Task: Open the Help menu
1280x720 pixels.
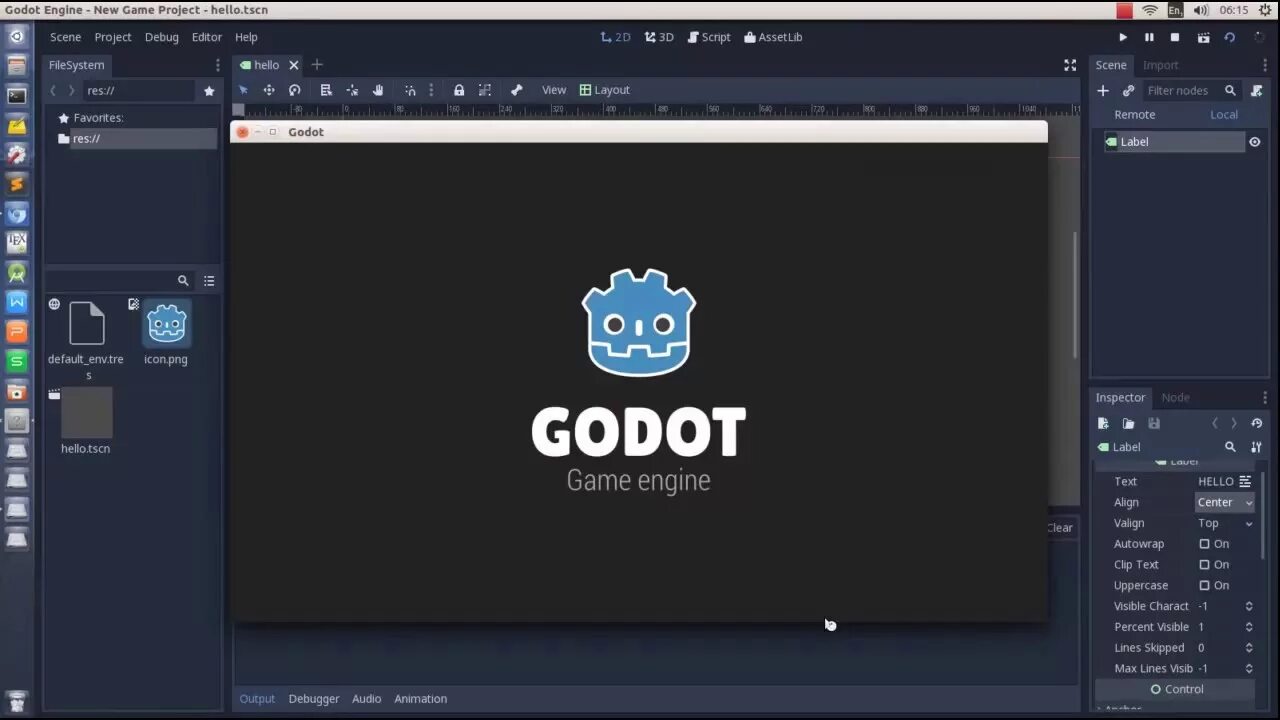Action: point(246,37)
